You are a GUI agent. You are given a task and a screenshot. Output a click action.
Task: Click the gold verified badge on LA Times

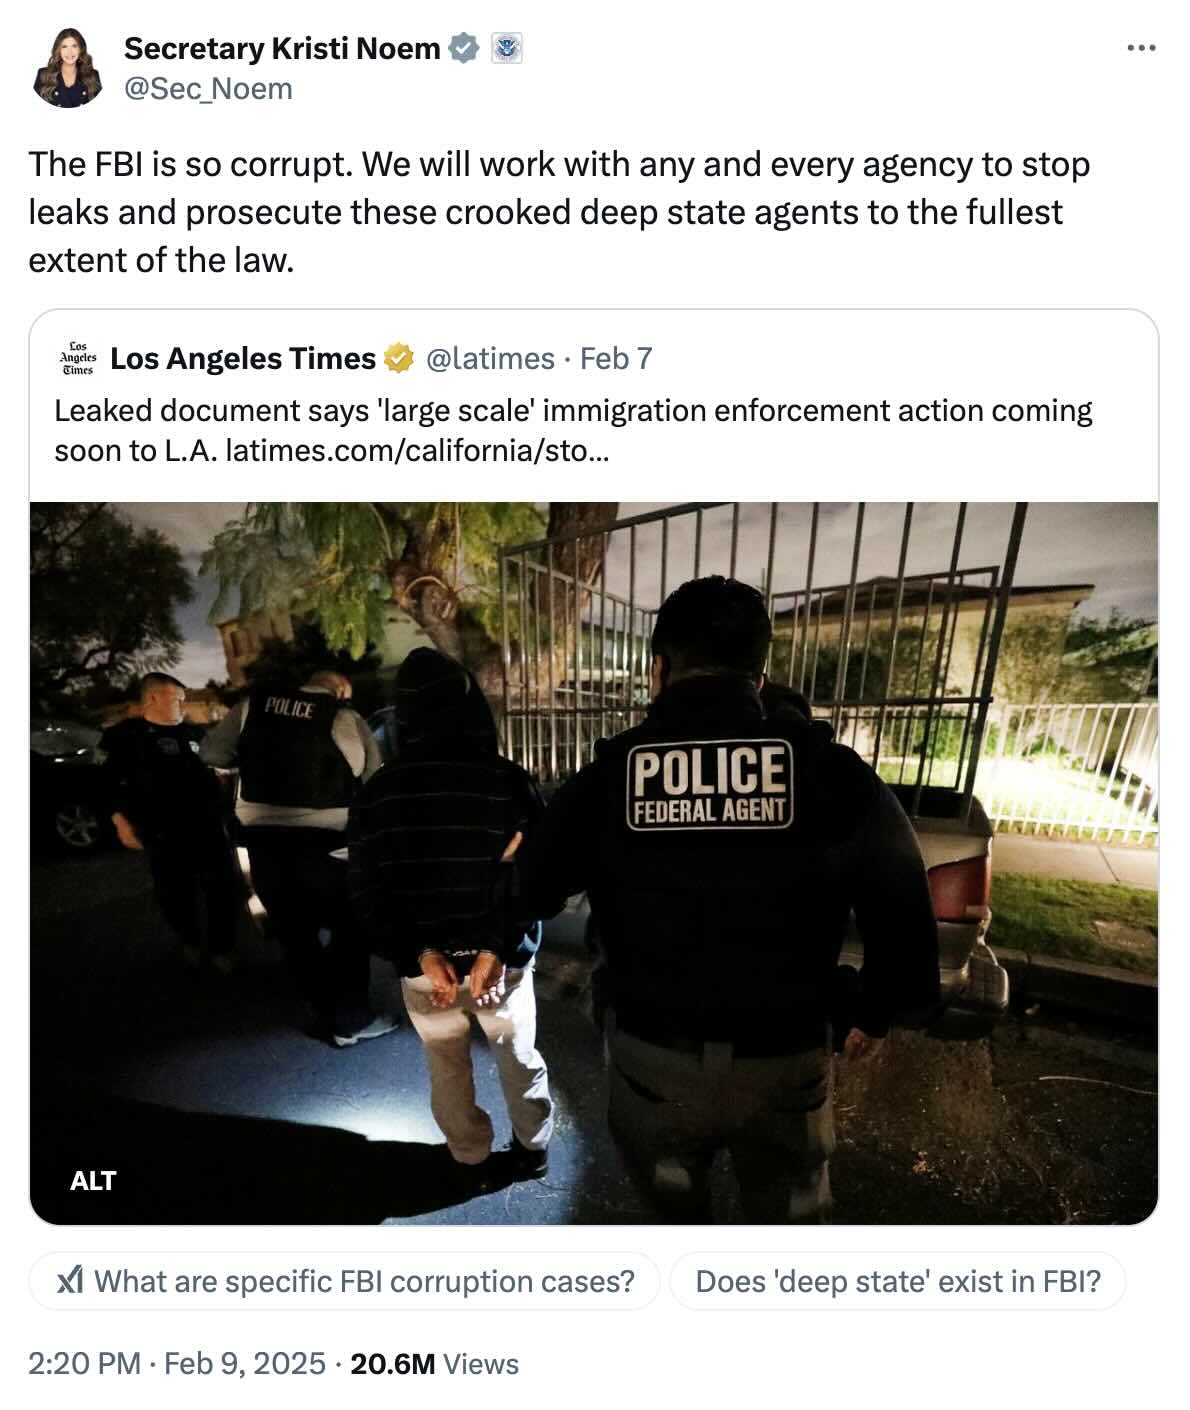(399, 358)
